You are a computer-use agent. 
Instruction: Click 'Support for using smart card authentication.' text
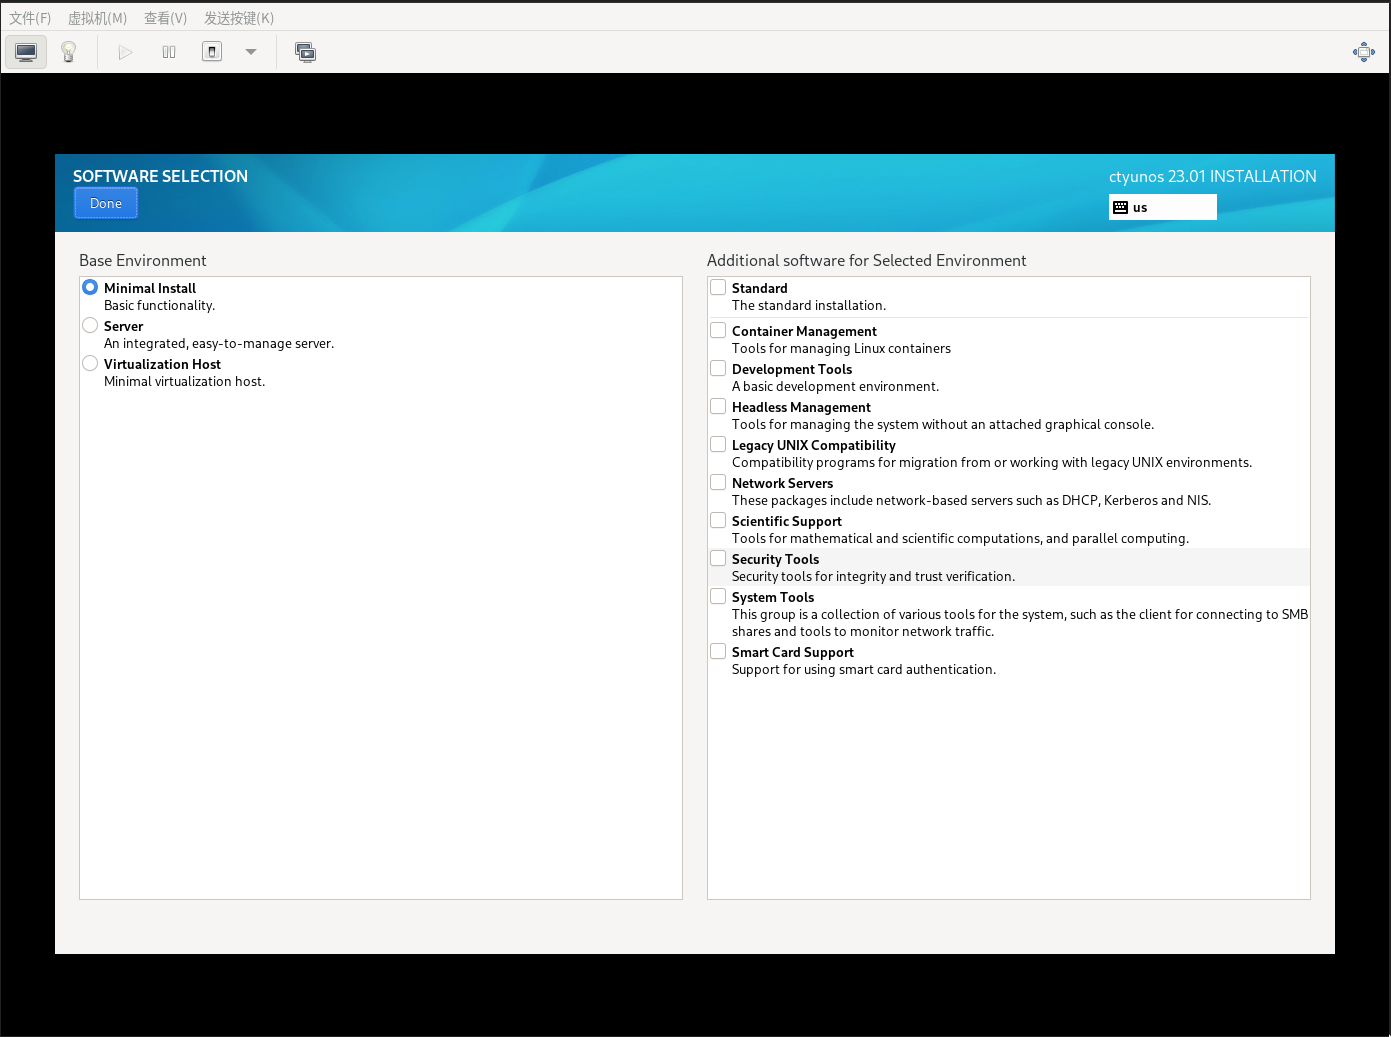click(864, 669)
